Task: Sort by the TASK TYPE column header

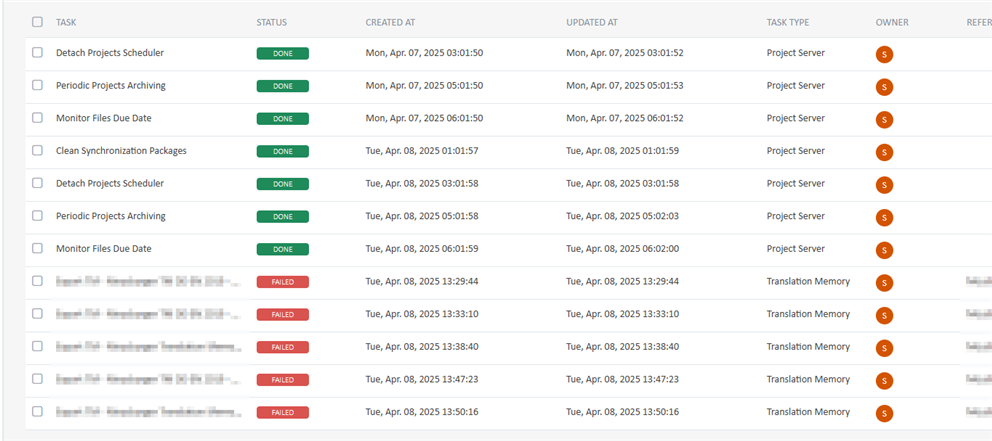Action: pyautogui.click(x=788, y=22)
